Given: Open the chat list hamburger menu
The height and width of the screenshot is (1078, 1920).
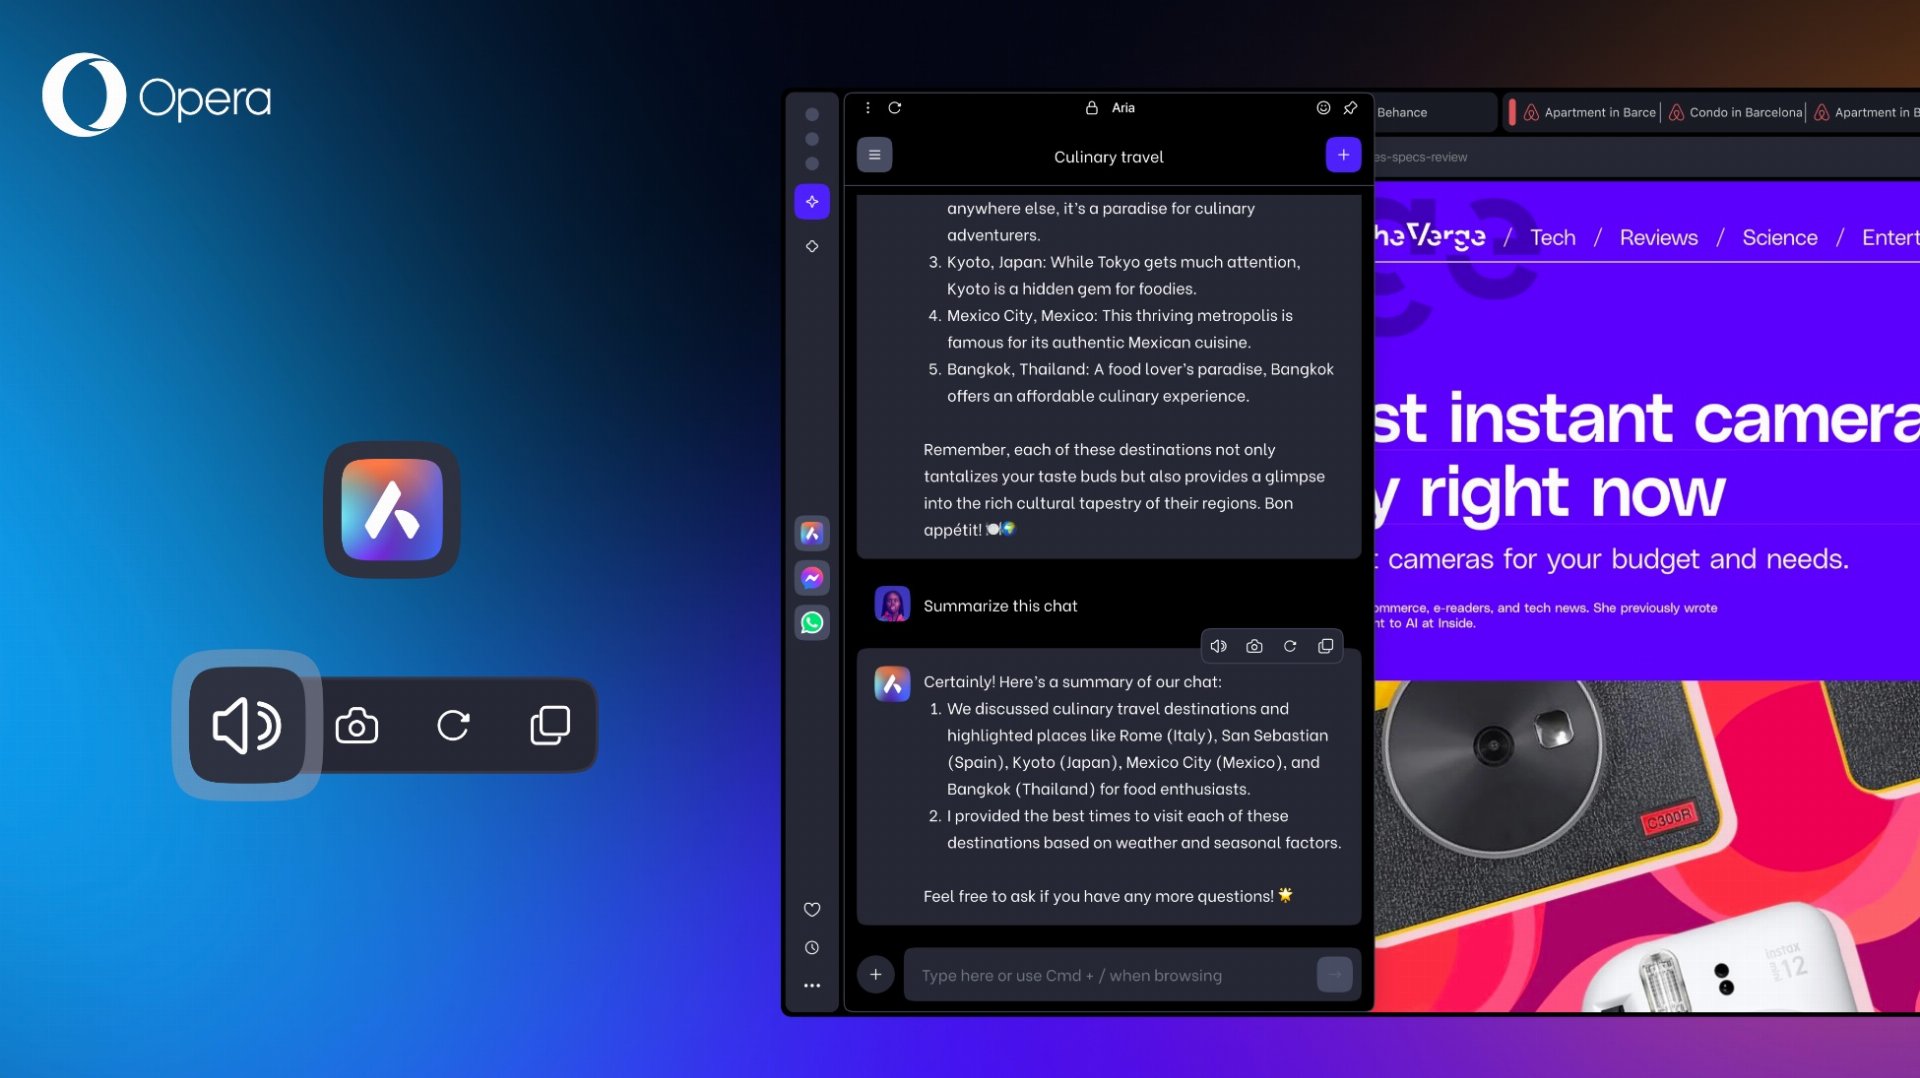Looking at the screenshot, I should [874, 155].
